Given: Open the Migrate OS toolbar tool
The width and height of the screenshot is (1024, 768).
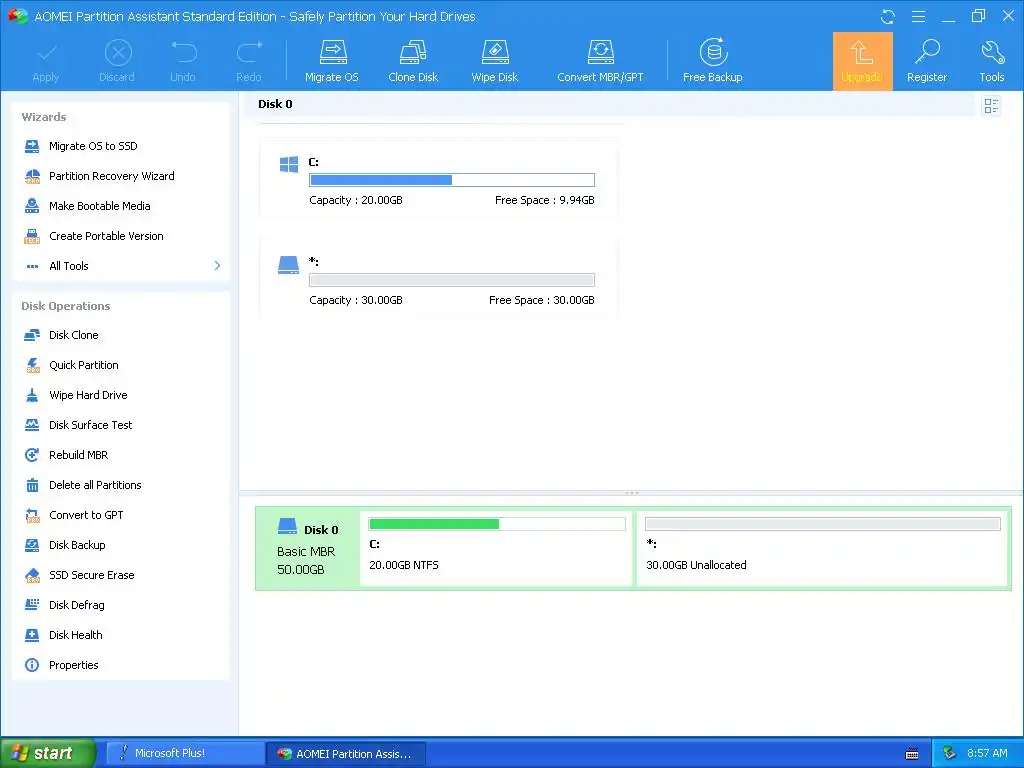Looking at the screenshot, I should tap(332, 62).
